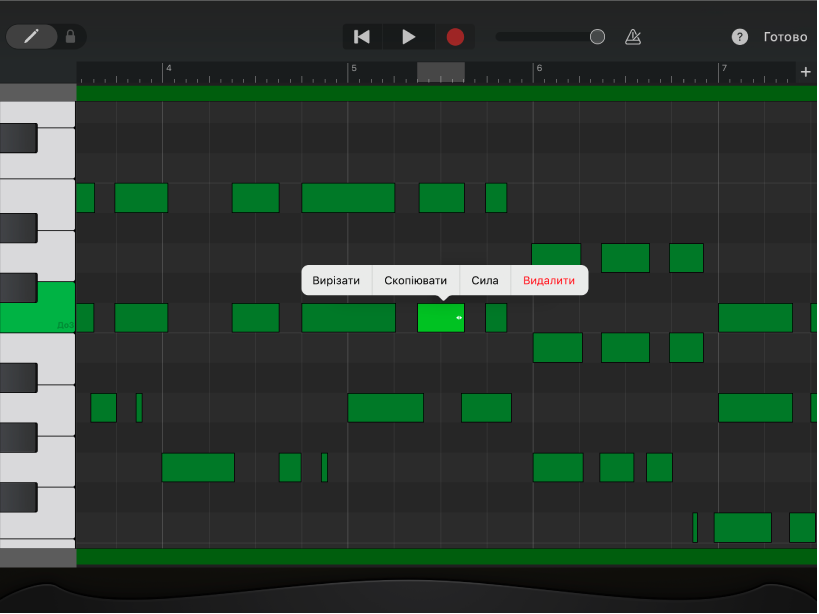Click bar 4 marker on the ruler

click(168, 68)
